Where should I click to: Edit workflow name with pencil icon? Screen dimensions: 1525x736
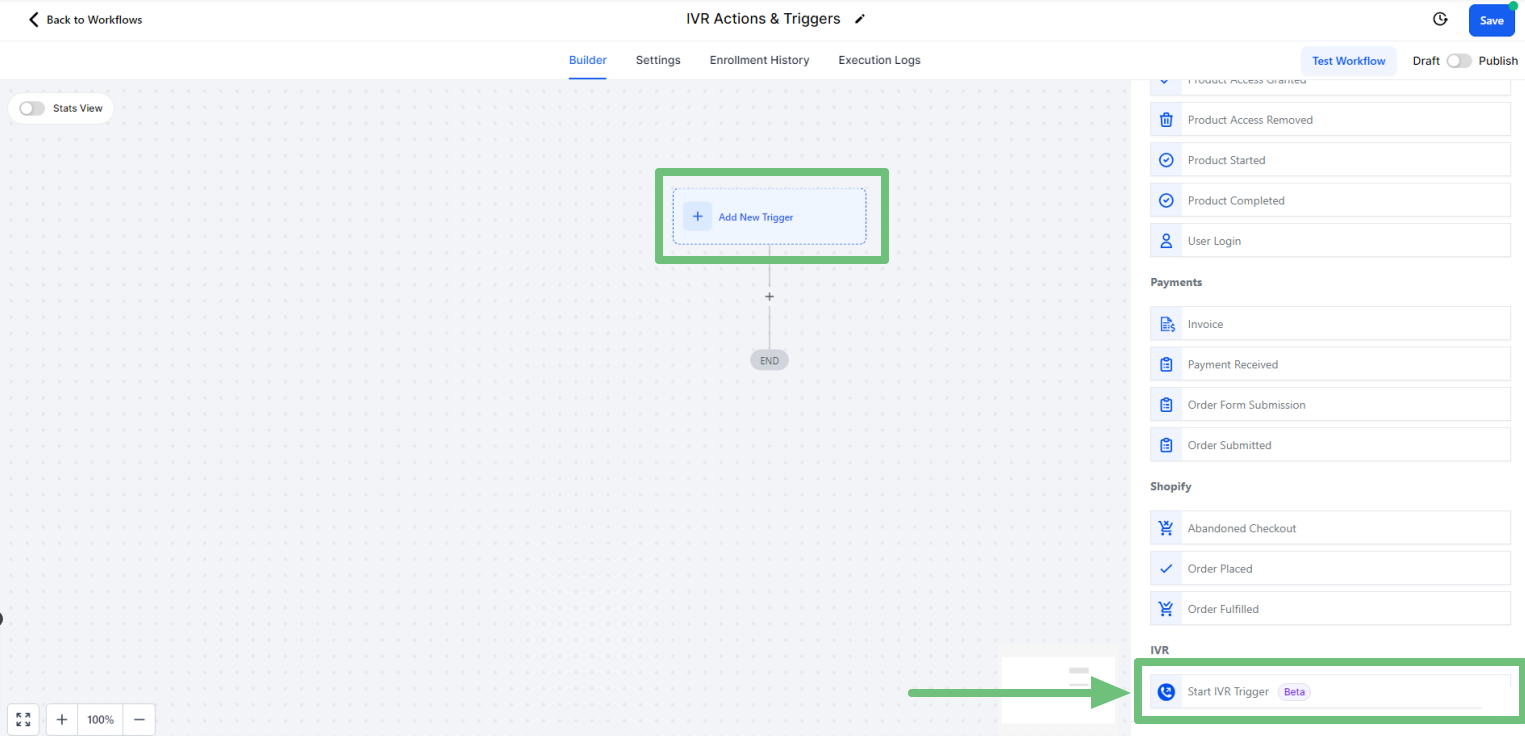point(859,19)
